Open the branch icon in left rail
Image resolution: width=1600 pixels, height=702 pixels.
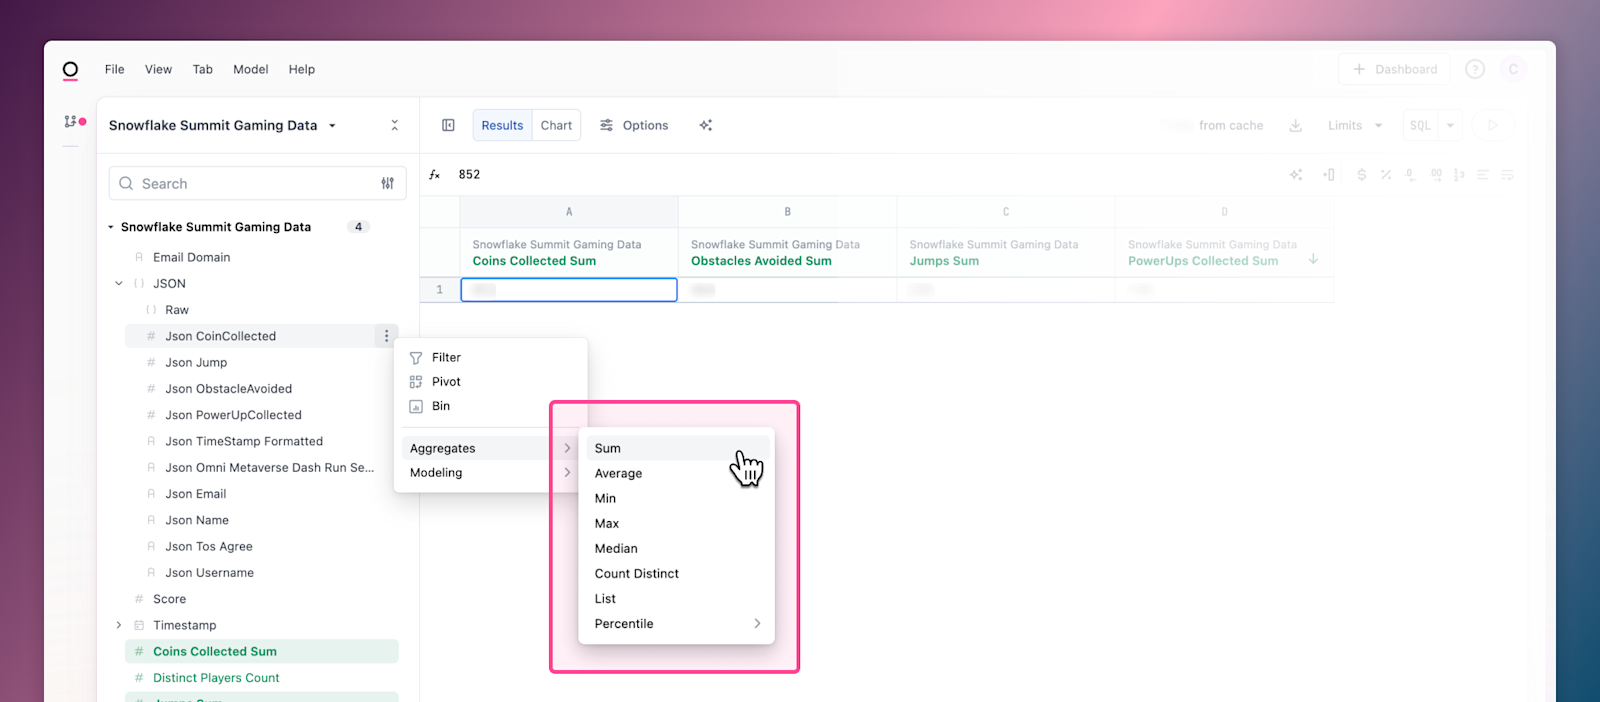click(x=71, y=121)
